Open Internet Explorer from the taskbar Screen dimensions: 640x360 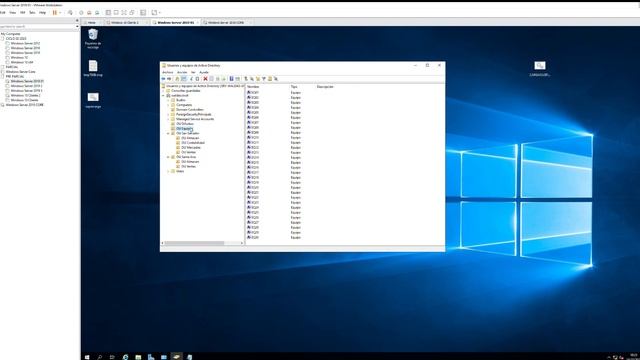[125, 357]
